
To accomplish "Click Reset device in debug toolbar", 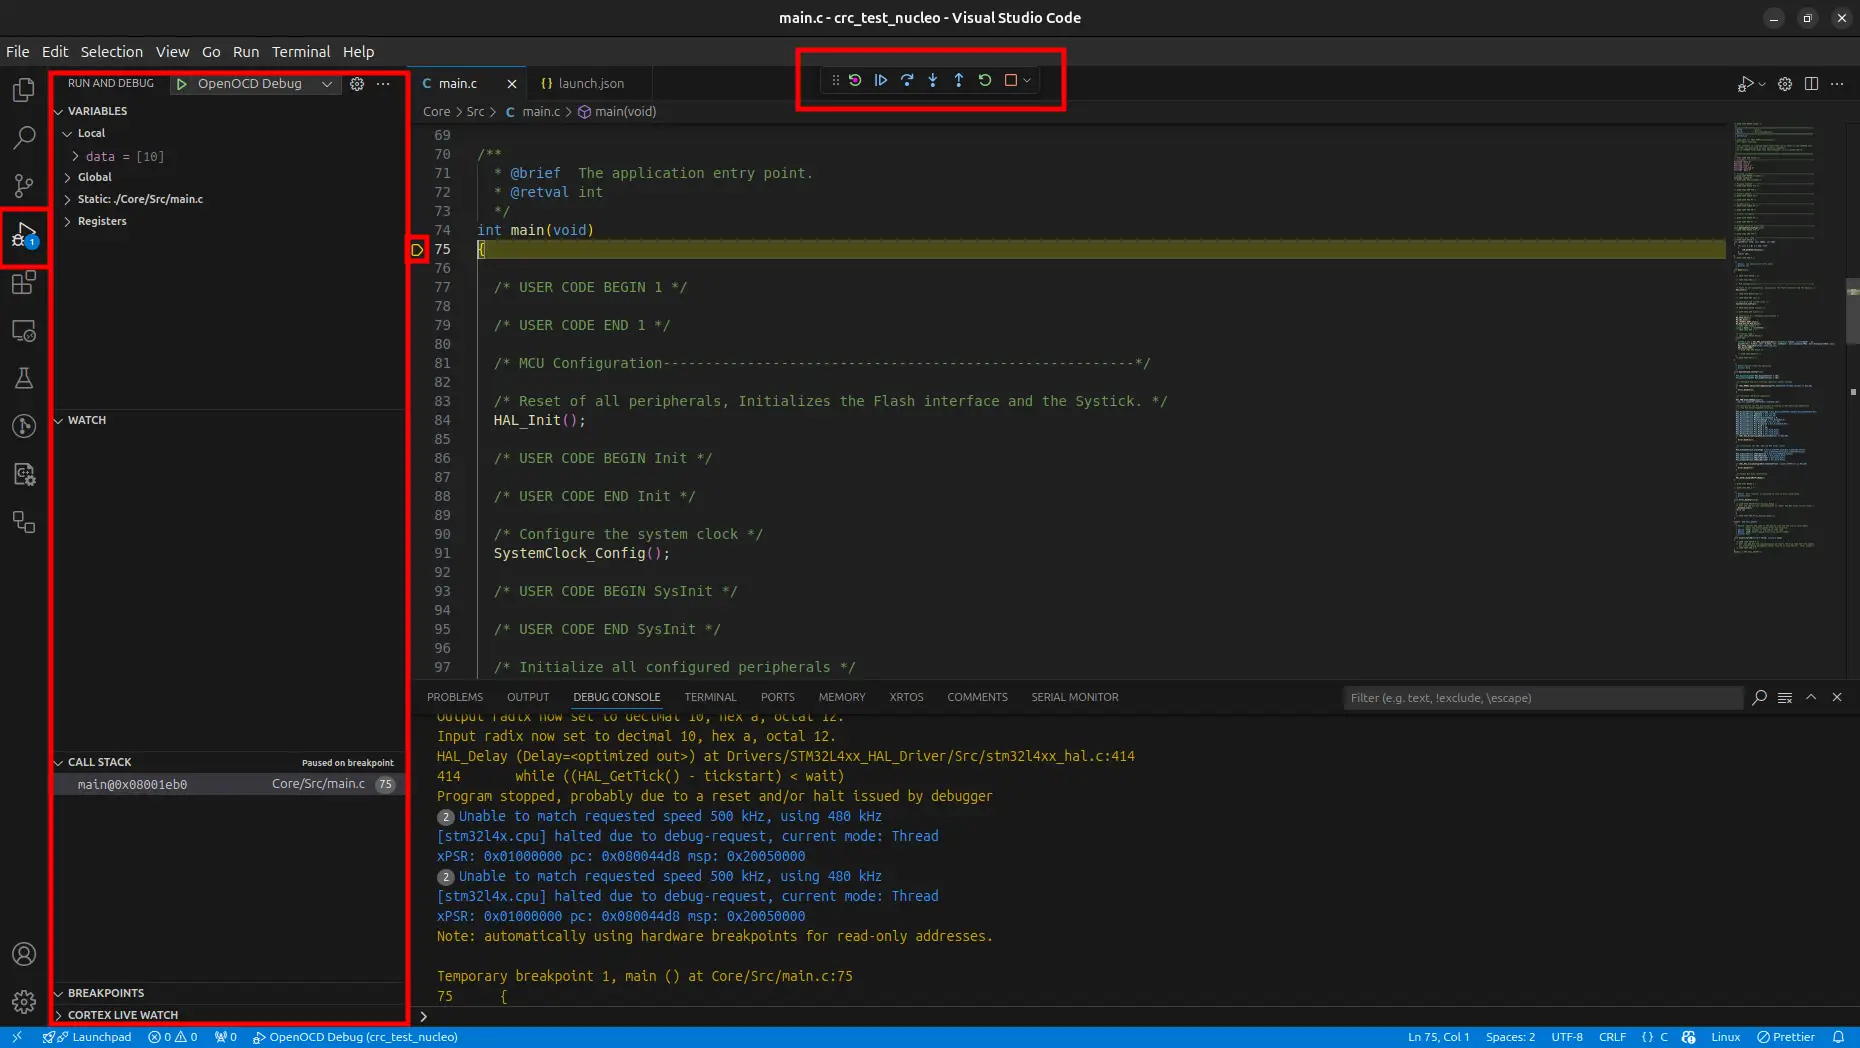I will point(855,80).
